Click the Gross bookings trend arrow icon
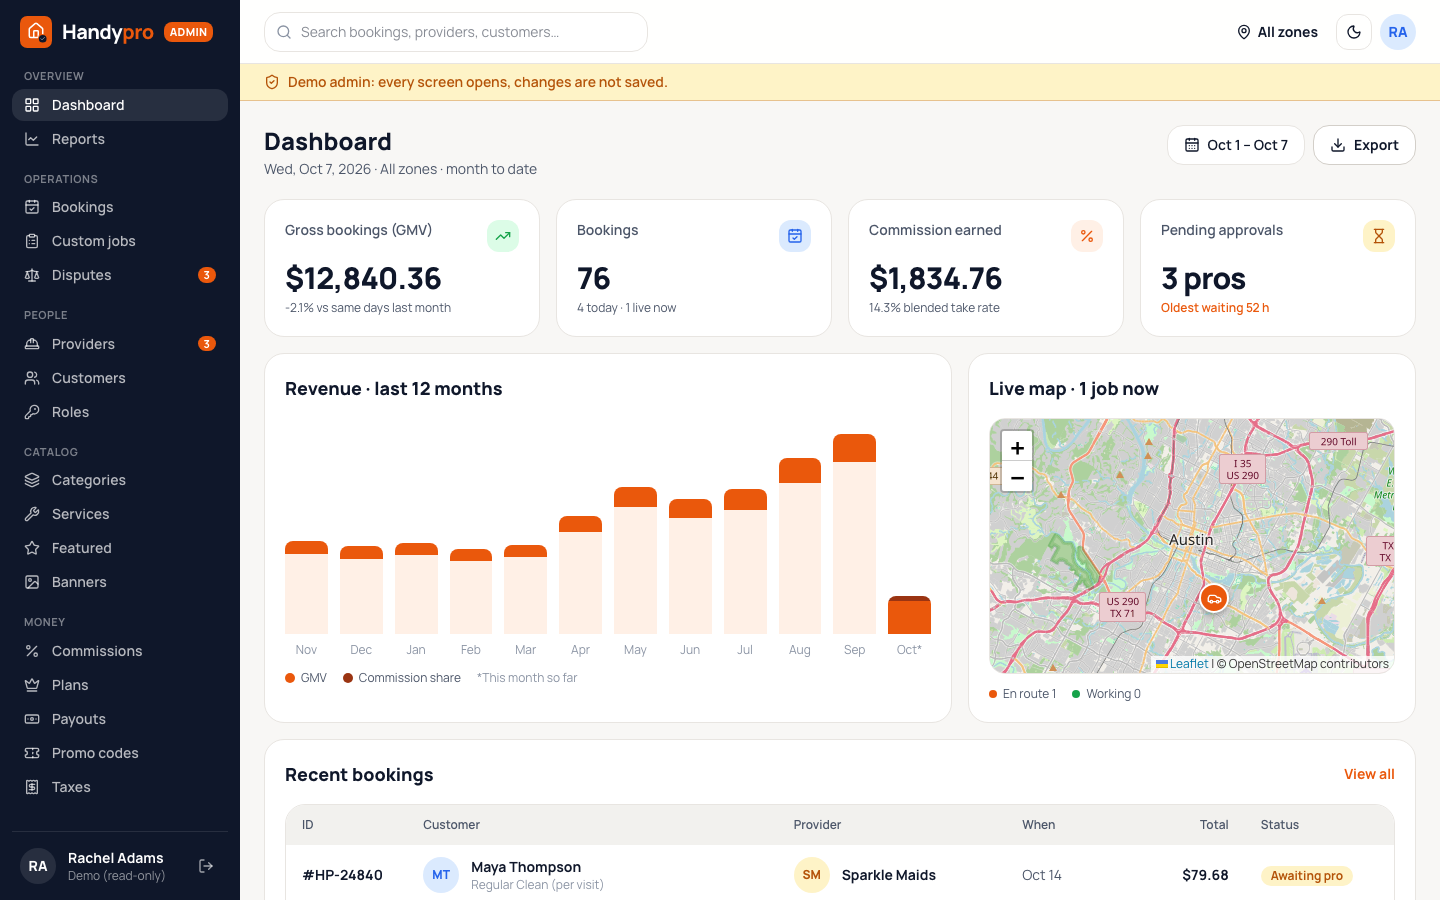 [x=503, y=236]
